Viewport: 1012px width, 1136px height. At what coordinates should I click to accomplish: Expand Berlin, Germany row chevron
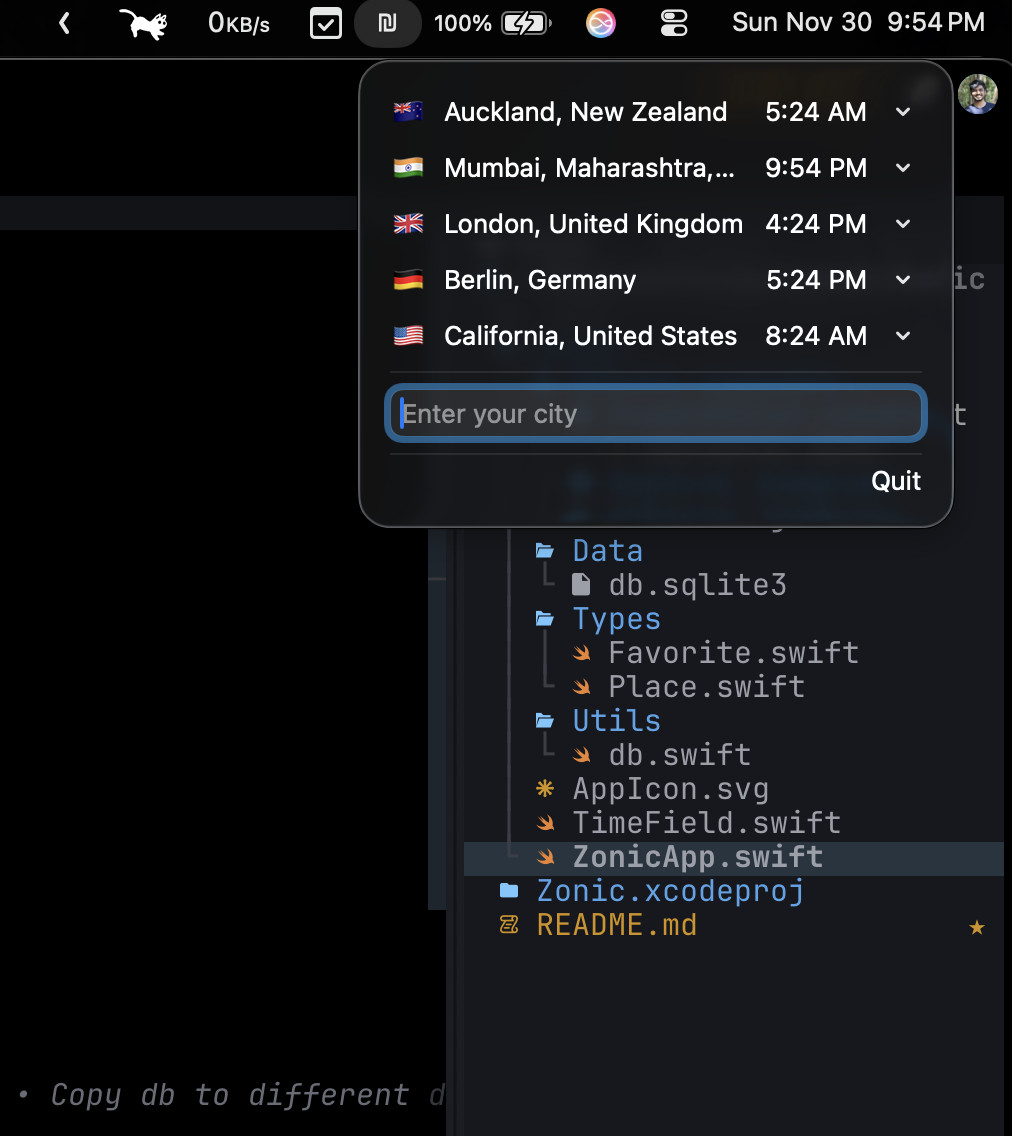[x=903, y=280]
